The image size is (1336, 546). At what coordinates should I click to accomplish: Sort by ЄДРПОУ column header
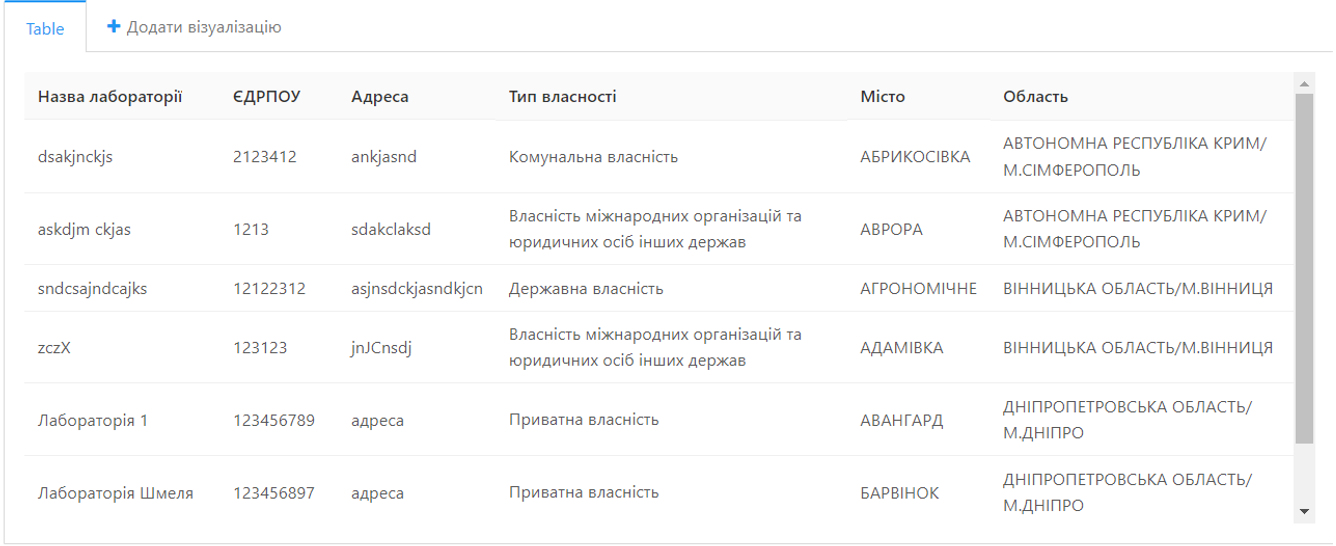coord(267,97)
